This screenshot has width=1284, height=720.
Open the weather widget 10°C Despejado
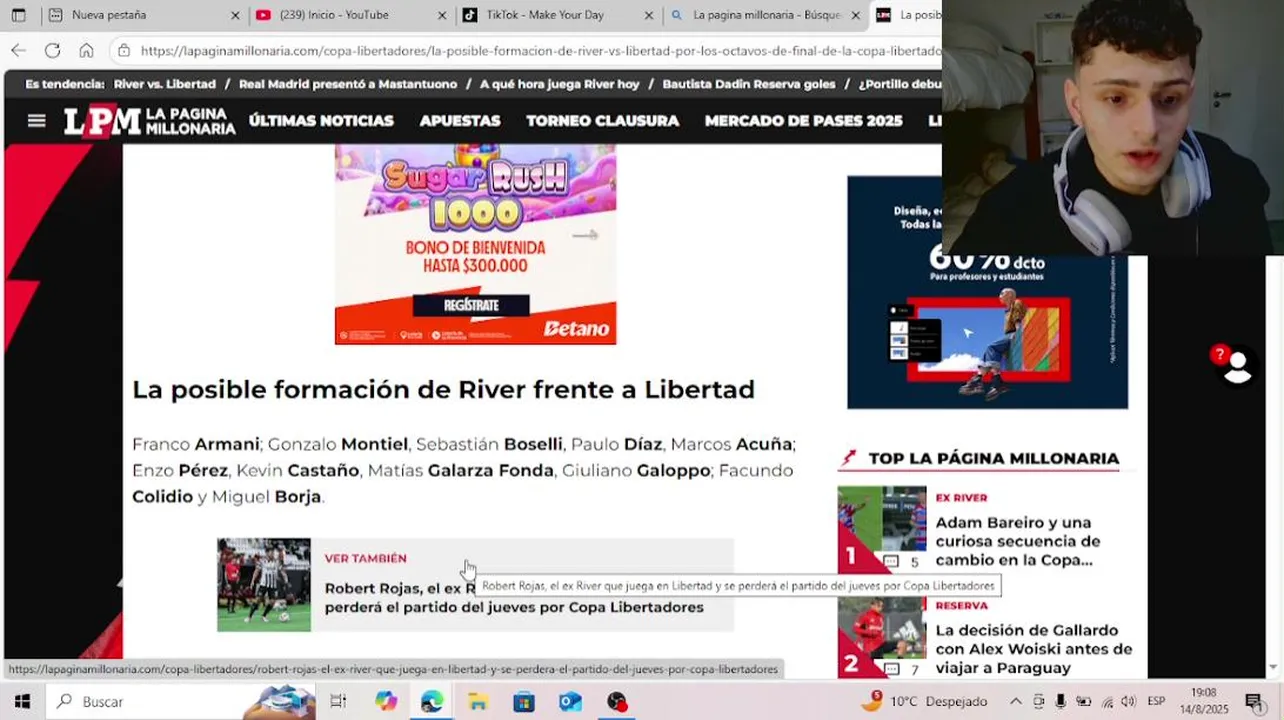pyautogui.click(x=924, y=702)
